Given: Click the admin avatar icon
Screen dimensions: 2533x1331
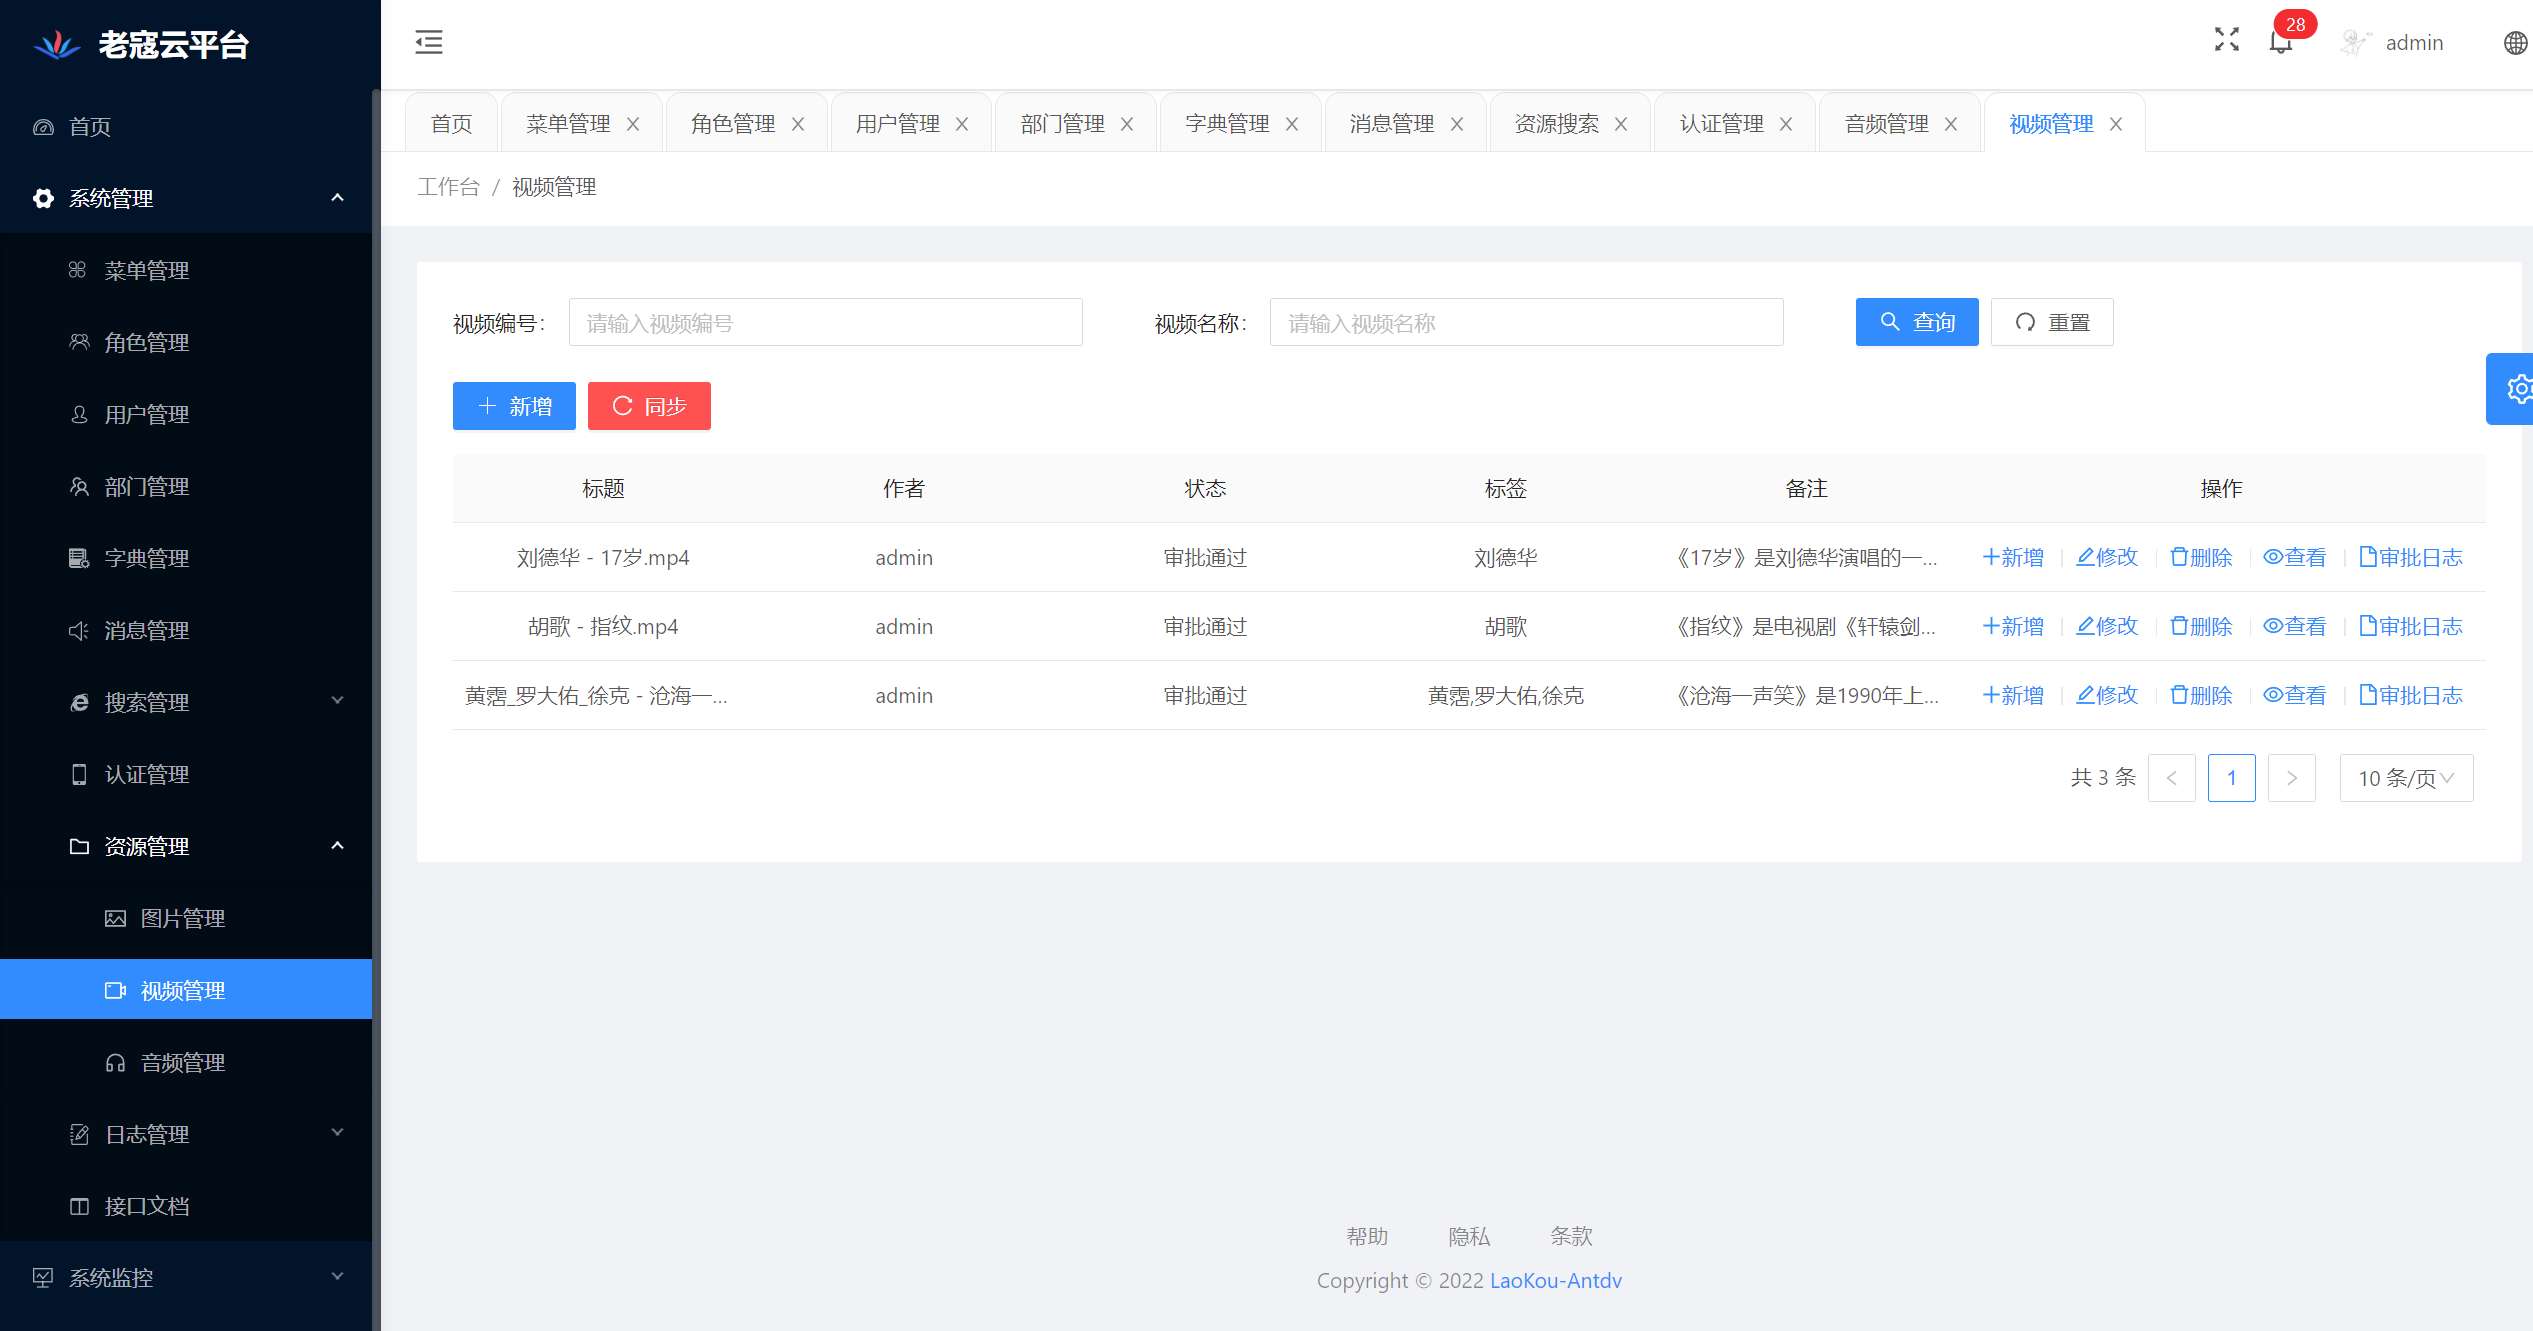Looking at the screenshot, I should pyautogui.click(x=2355, y=43).
